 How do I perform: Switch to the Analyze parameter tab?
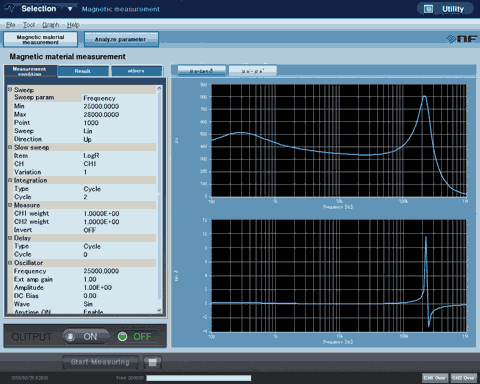[x=121, y=39]
